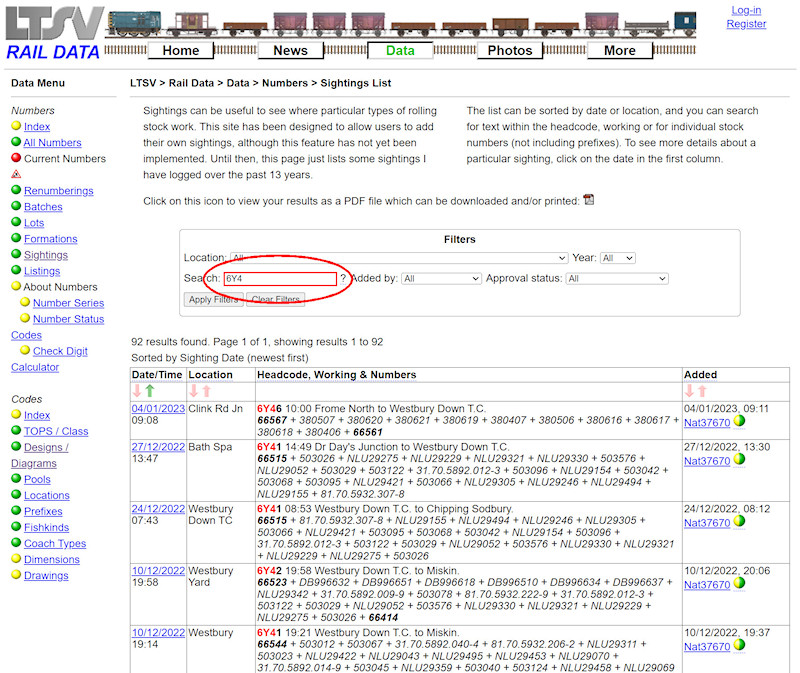The width and height of the screenshot is (800, 673).
Task: Switch to the Photos tab
Action: click(510, 50)
